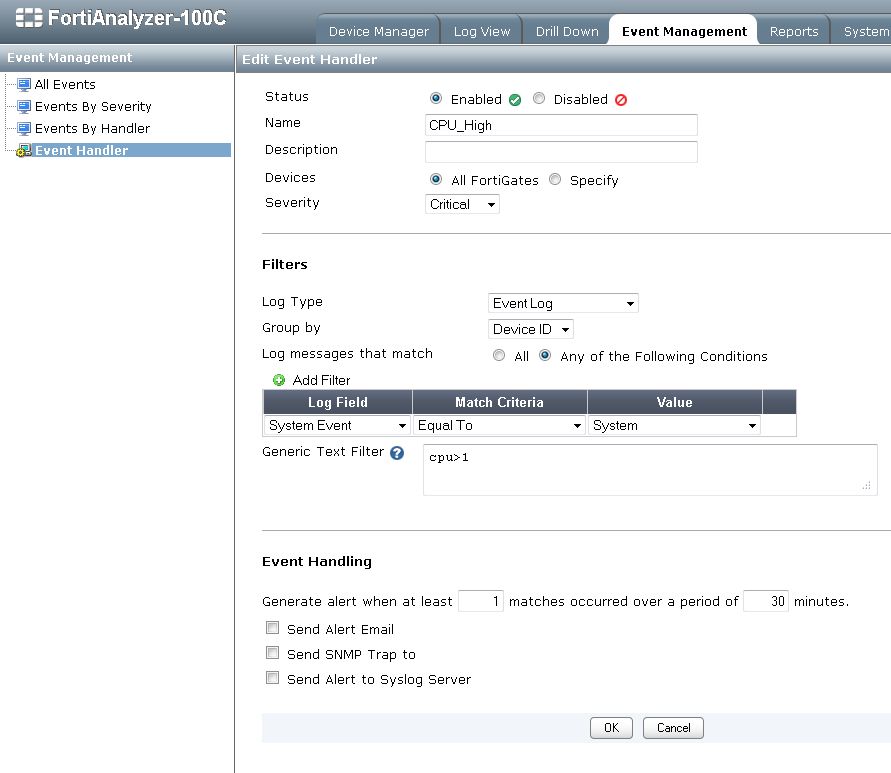Click the green Add Filter plus icon
891x773 pixels.
pos(278,380)
